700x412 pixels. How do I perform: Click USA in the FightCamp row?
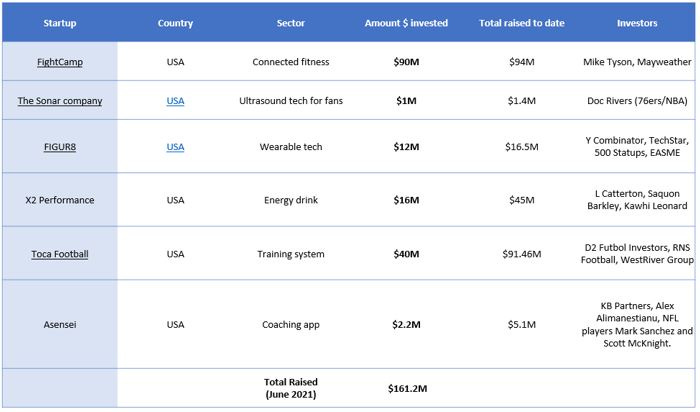175,62
